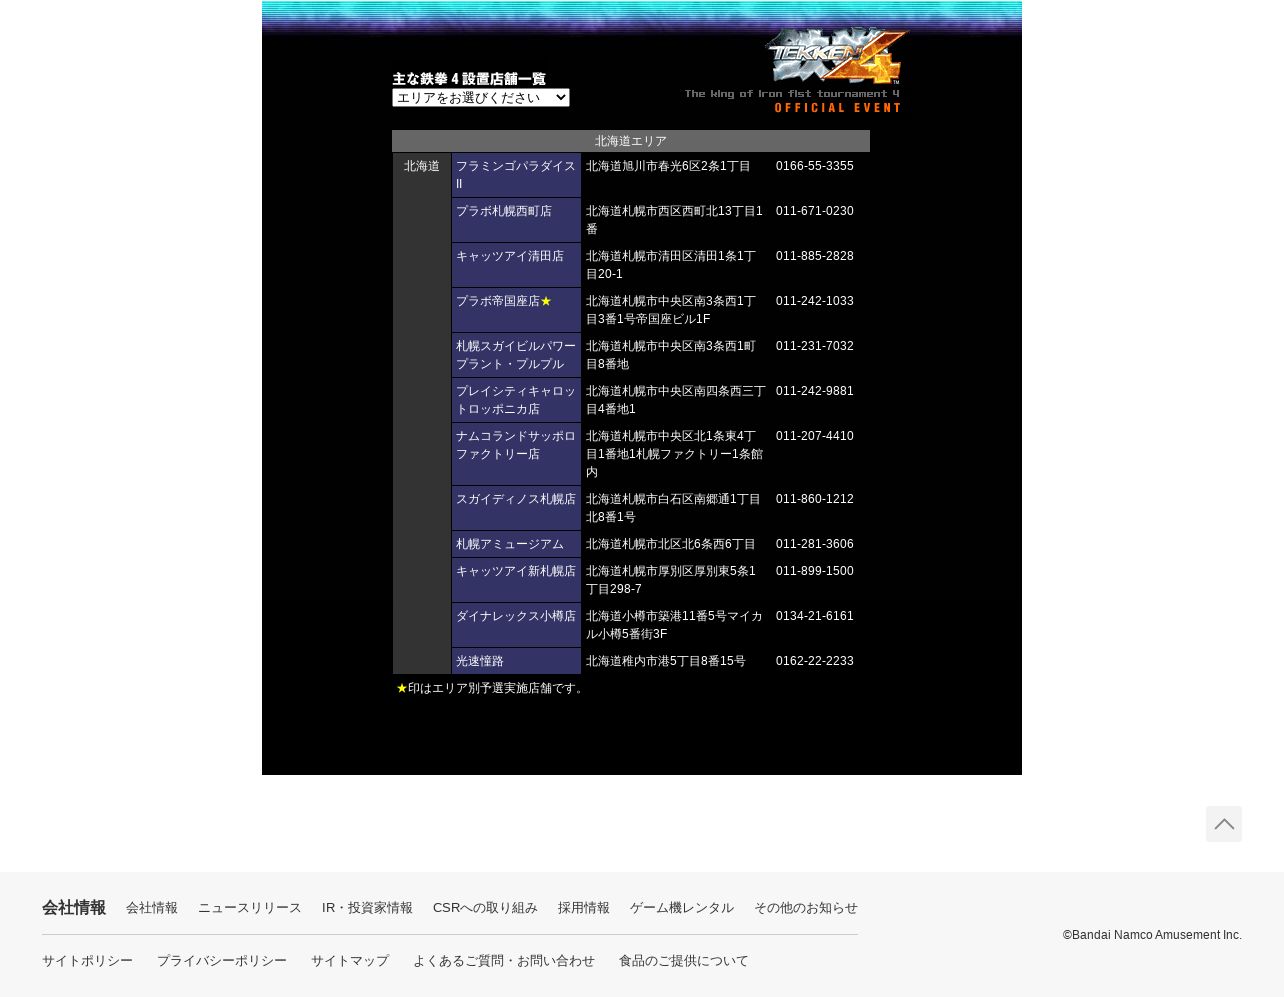Image resolution: width=1284 pixels, height=997 pixels.
Task: Click the back-to-top arrow button
Action: point(1224,824)
